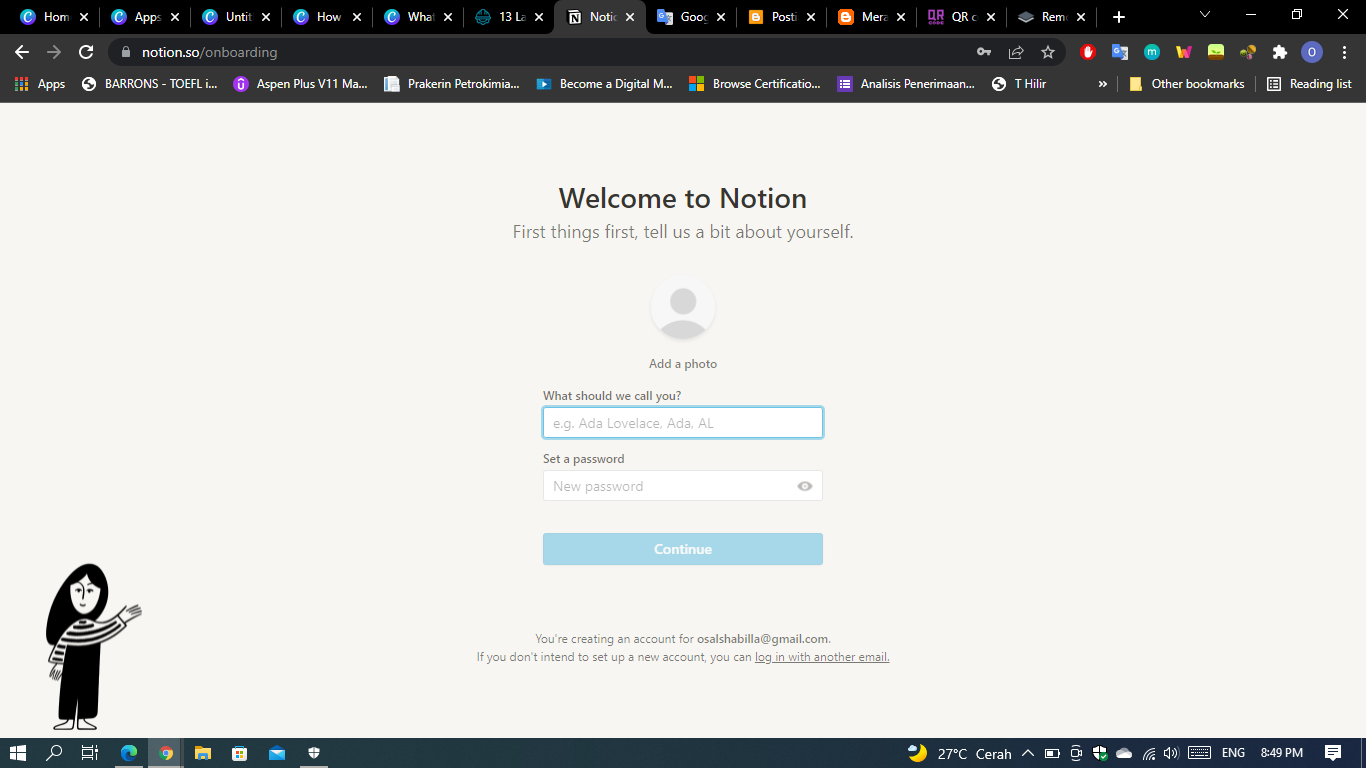Screen dimensions: 1366x768
Task: Switch to the 'Hom' browser tab
Action: [x=54, y=17]
